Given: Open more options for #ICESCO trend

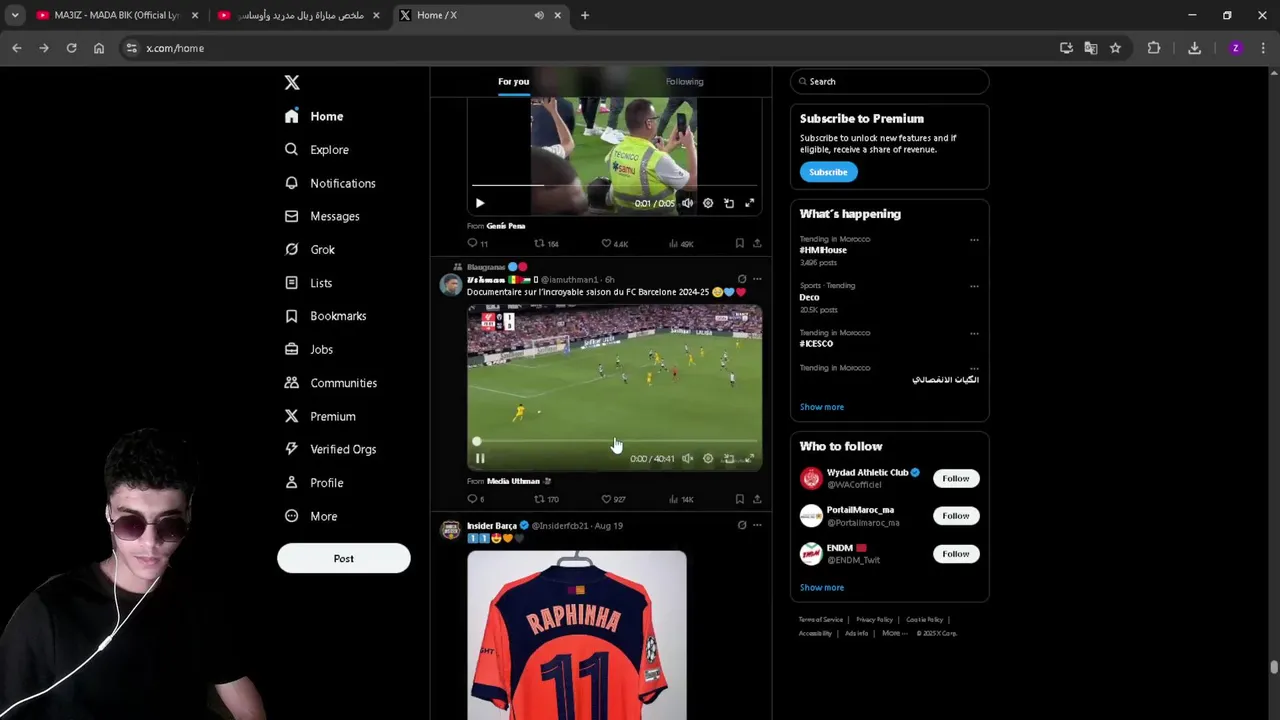Looking at the screenshot, I should coord(974,333).
